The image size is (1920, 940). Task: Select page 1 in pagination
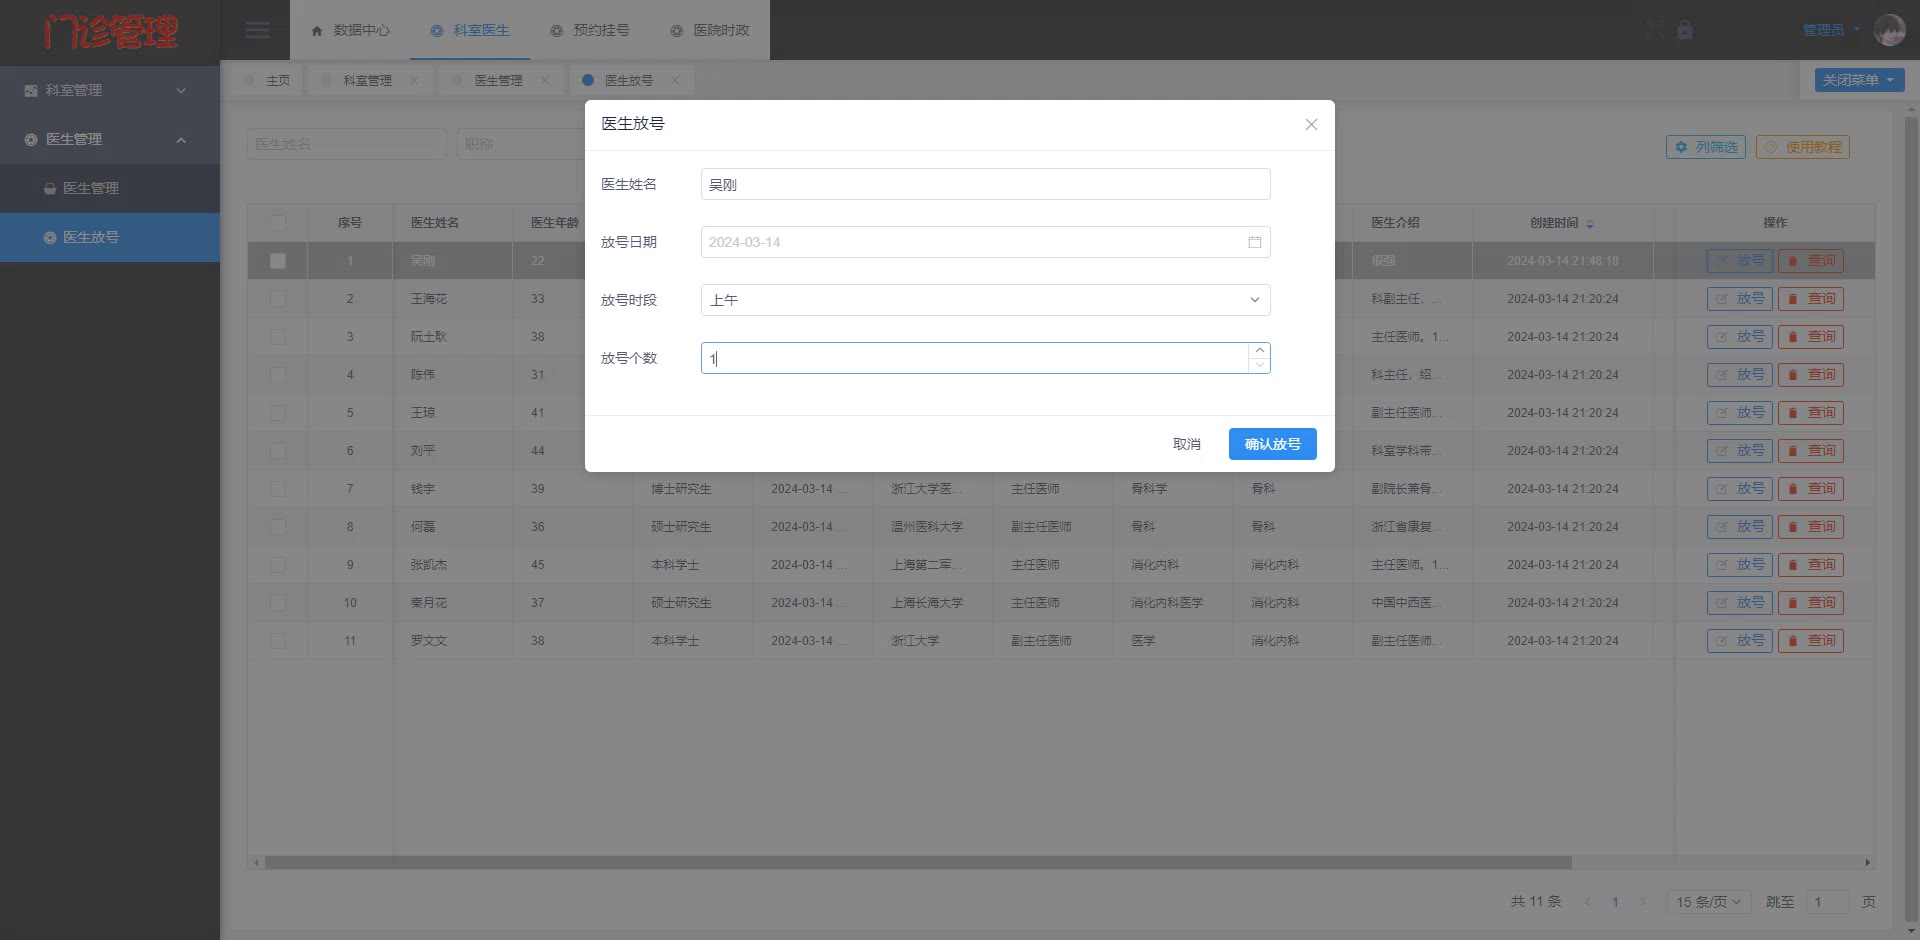pos(1615,902)
